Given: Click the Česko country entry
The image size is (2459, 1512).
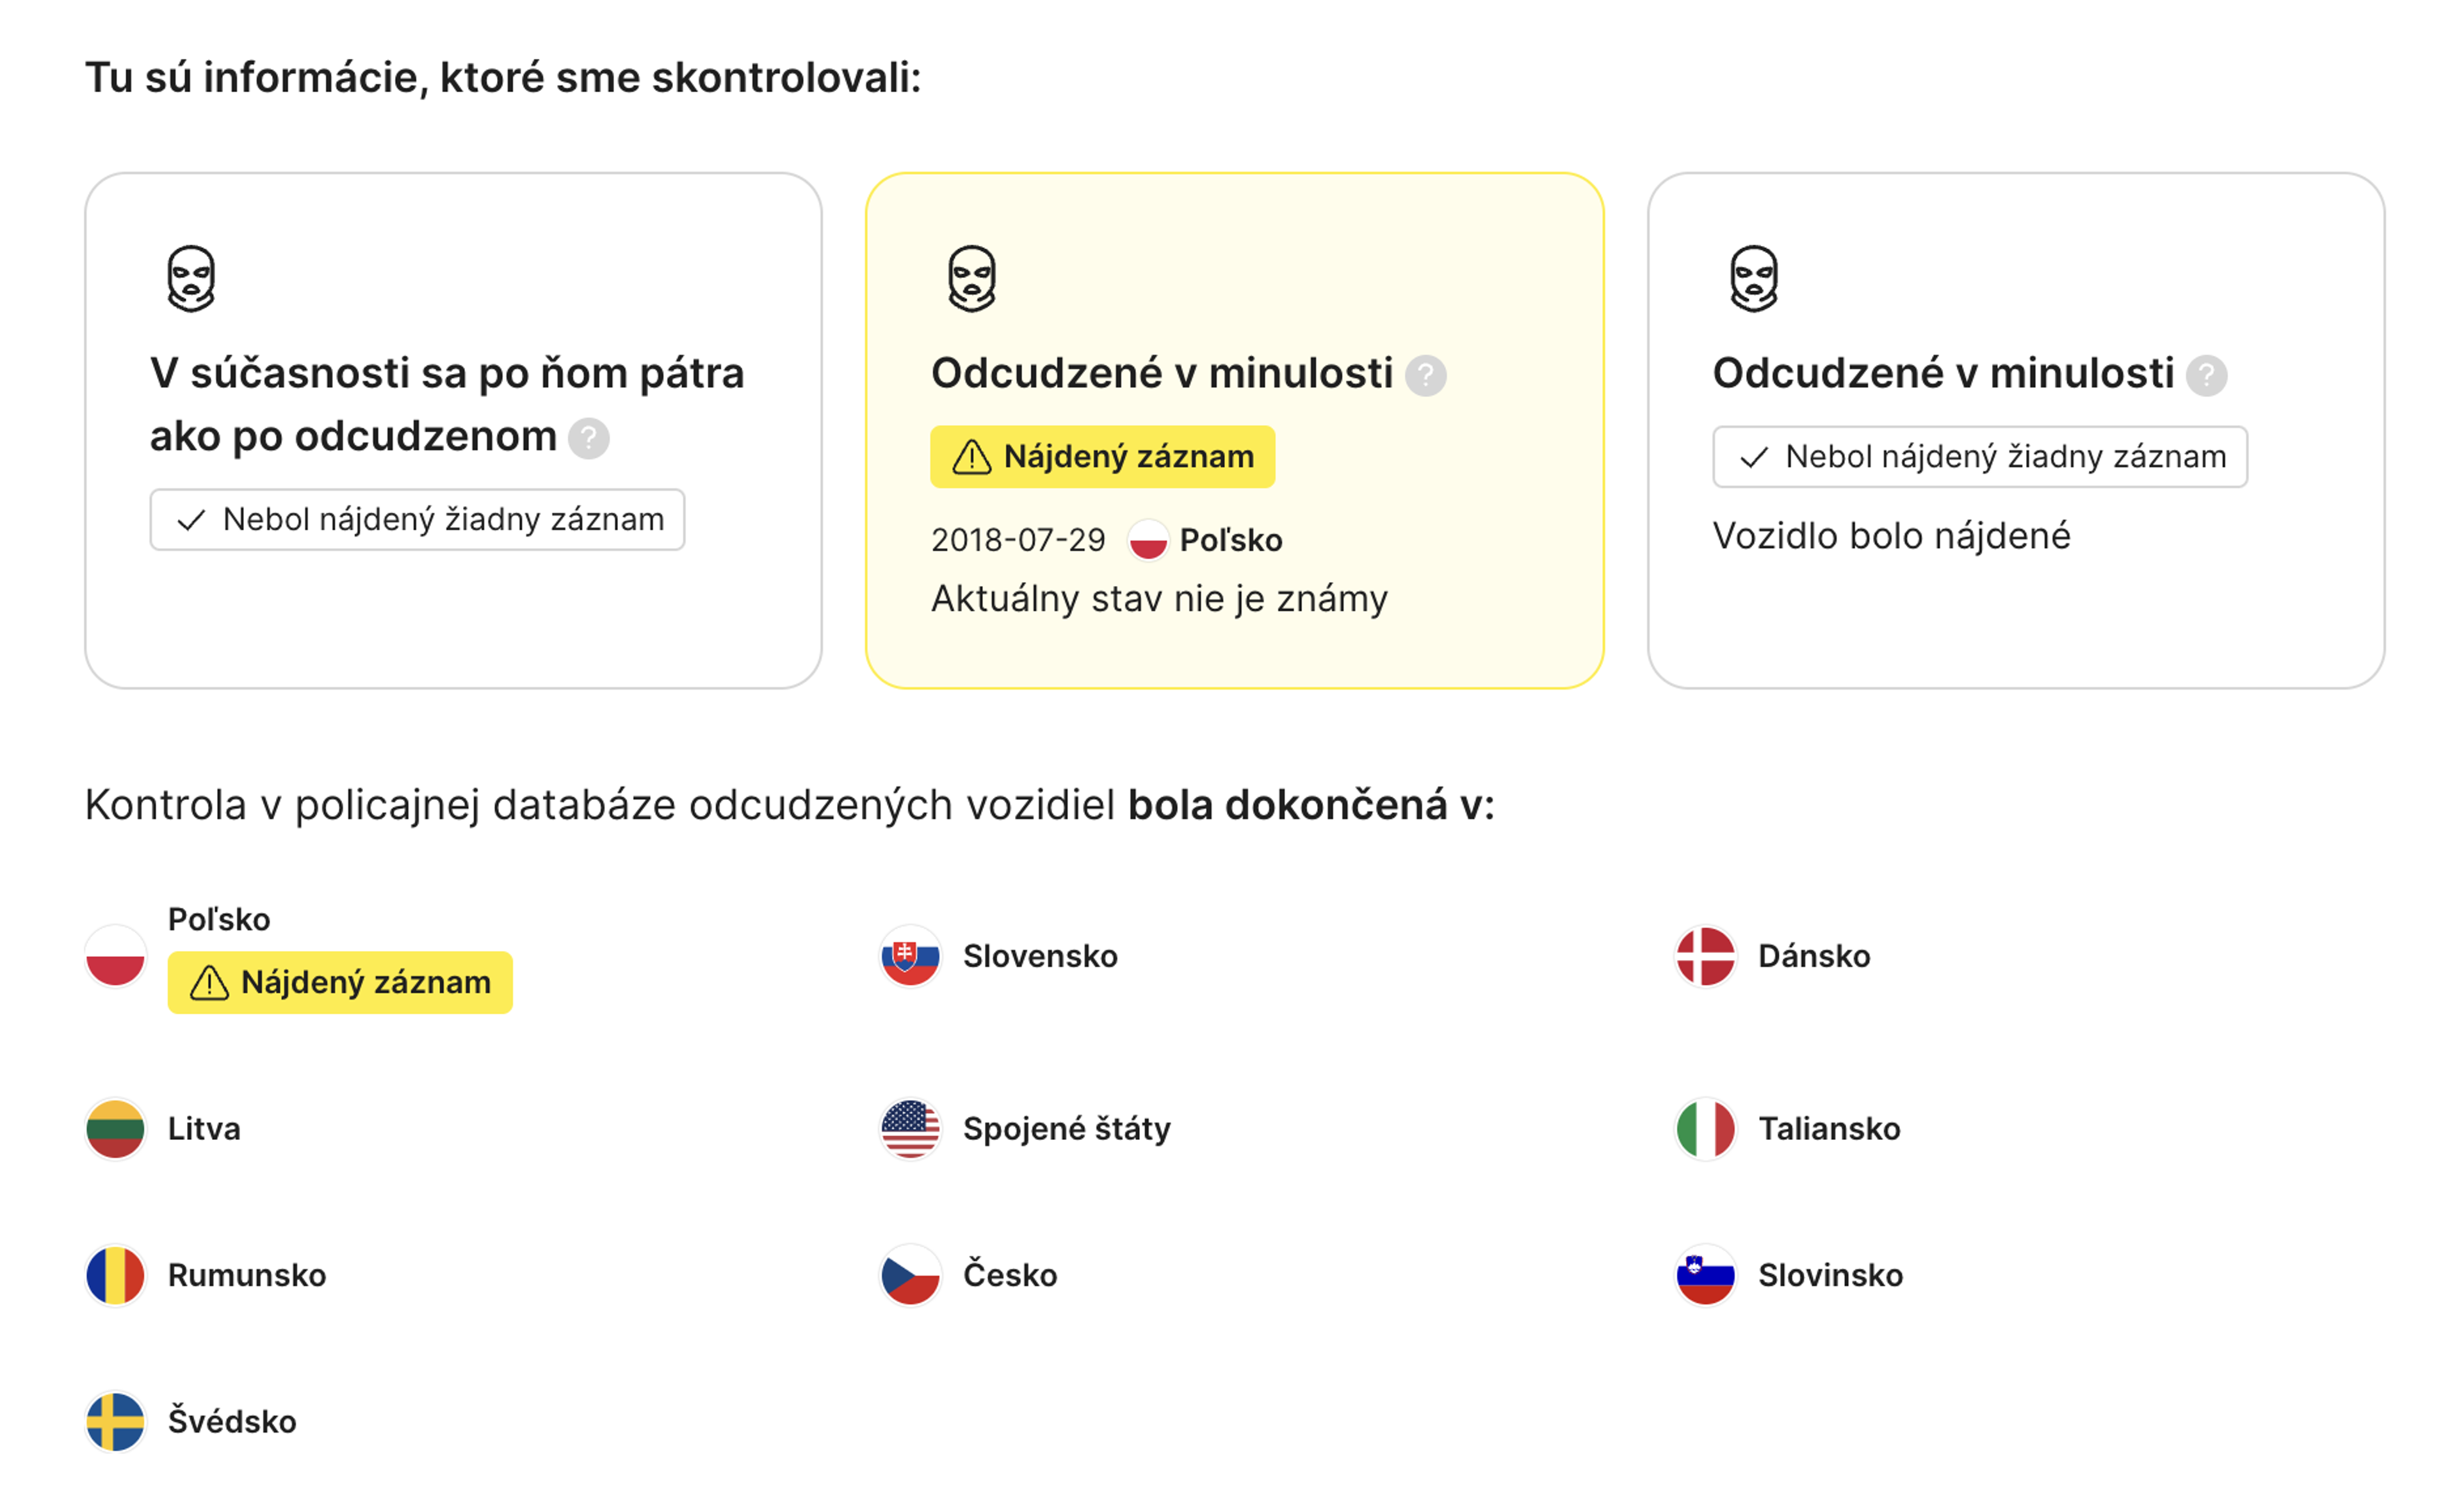Looking at the screenshot, I should pyautogui.click(x=1008, y=1275).
